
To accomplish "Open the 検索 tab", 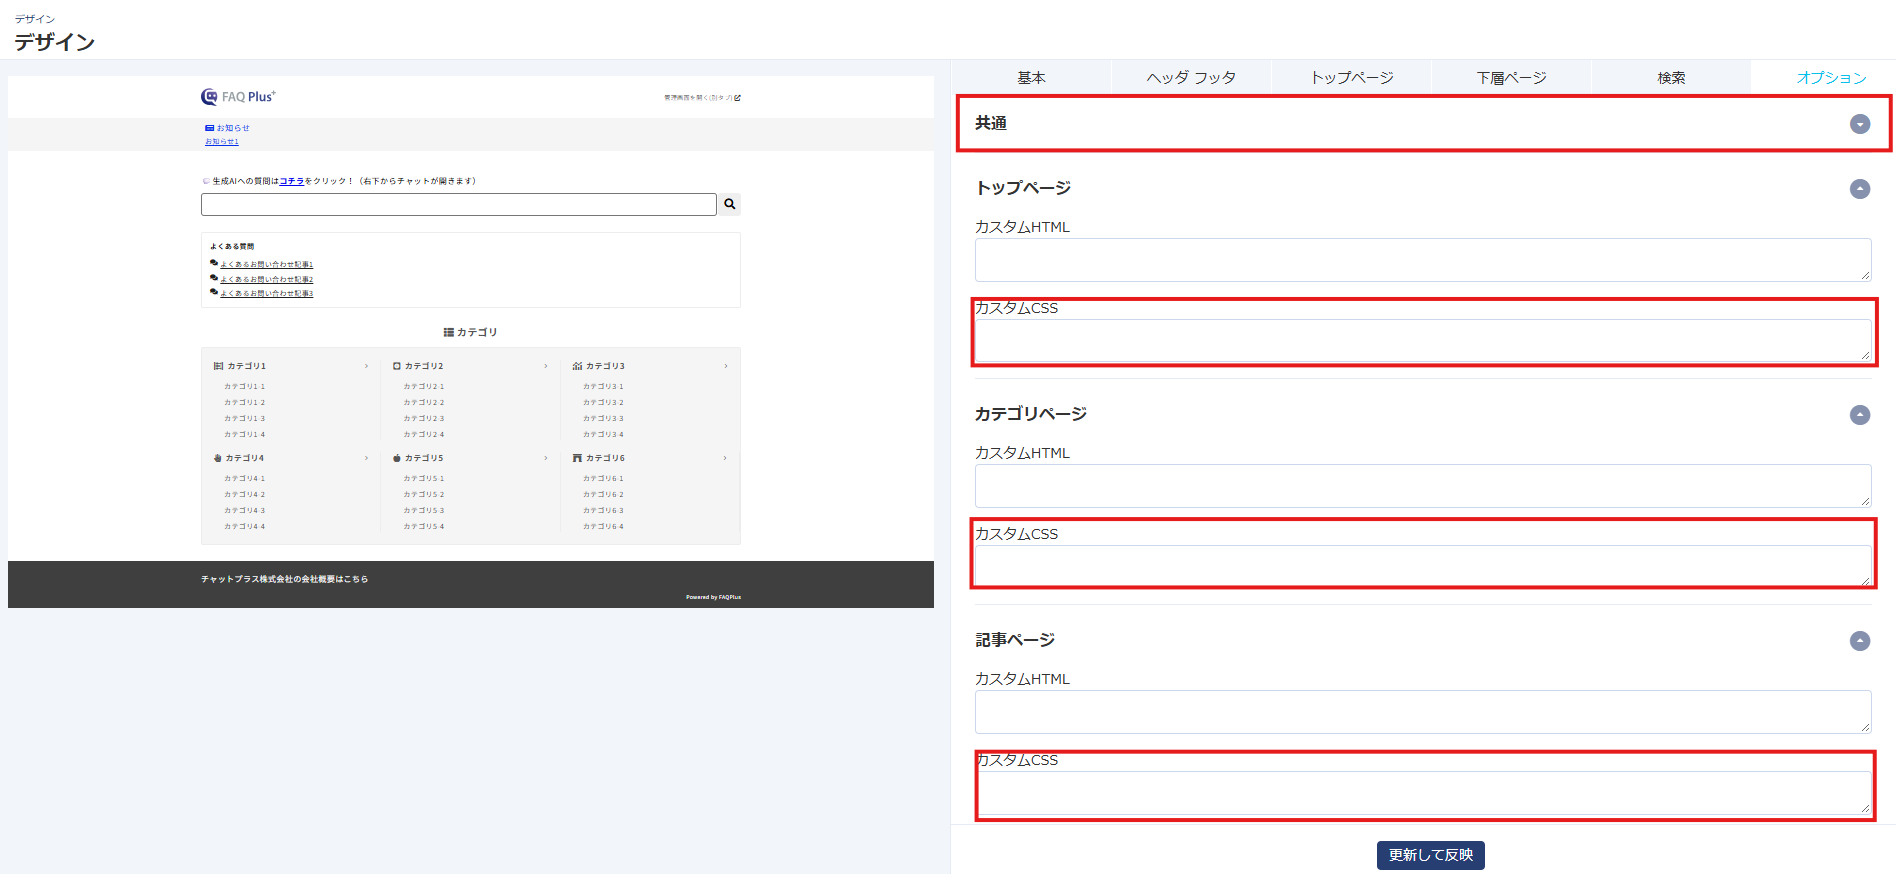I will 1671,78.
